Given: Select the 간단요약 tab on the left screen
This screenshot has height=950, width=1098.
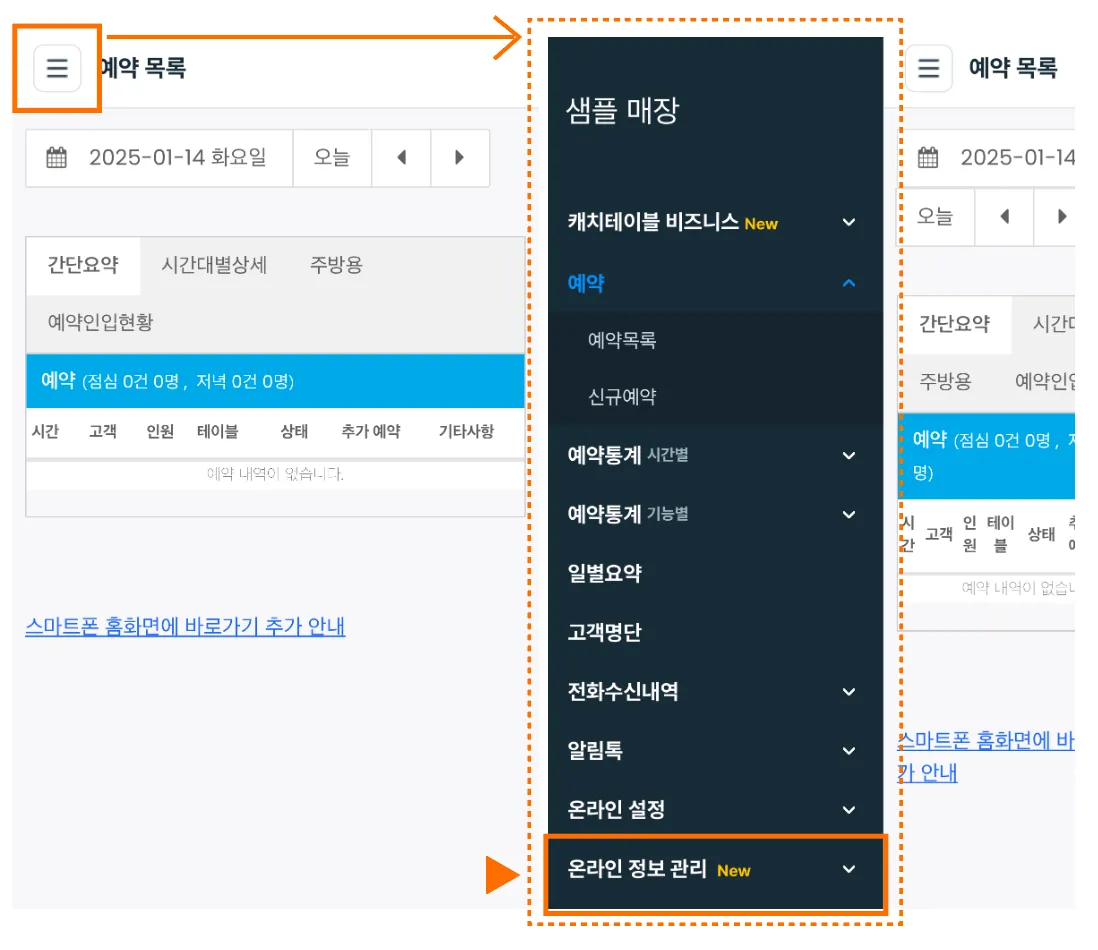Looking at the screenshot, I should click(x=83, y=265).
